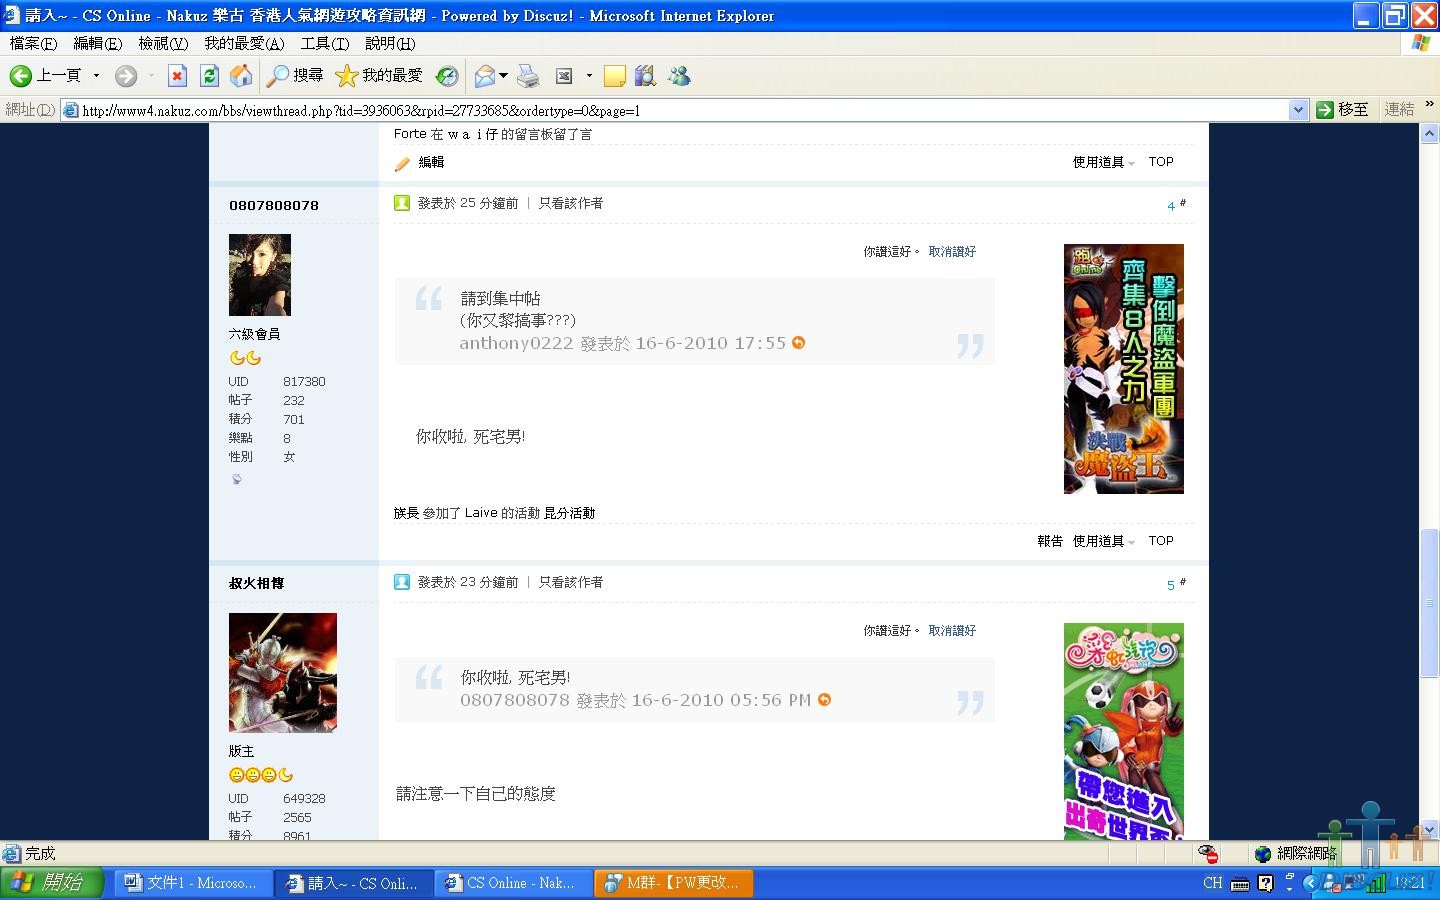Click the Stop loading toolbar icon
This screenshot has height=900, width=1440.
point(177,76)
